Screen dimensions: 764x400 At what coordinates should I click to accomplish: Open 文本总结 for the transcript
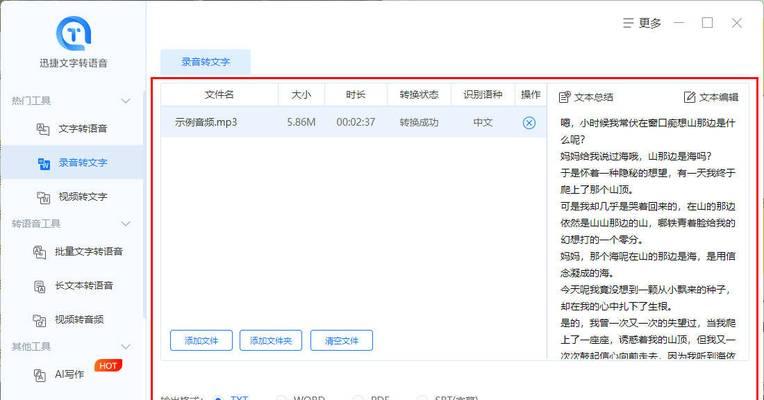click(586, 97)
